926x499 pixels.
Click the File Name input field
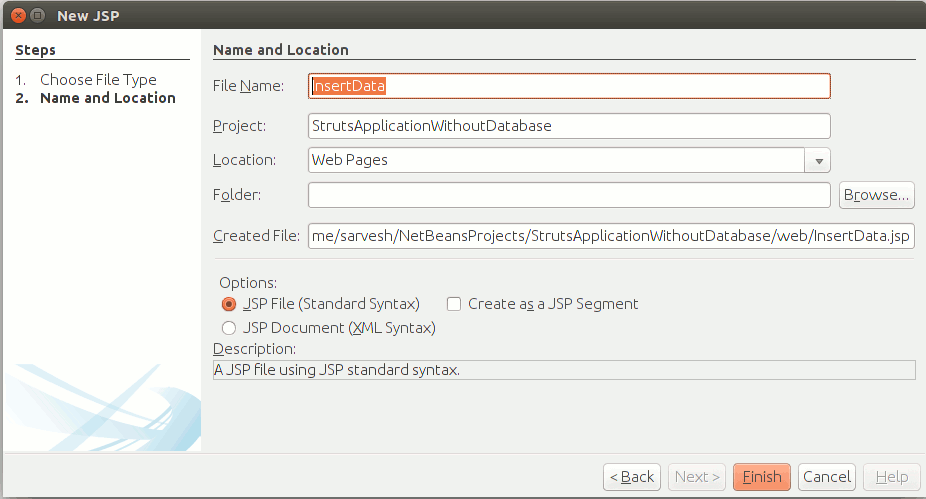(569, 86)
